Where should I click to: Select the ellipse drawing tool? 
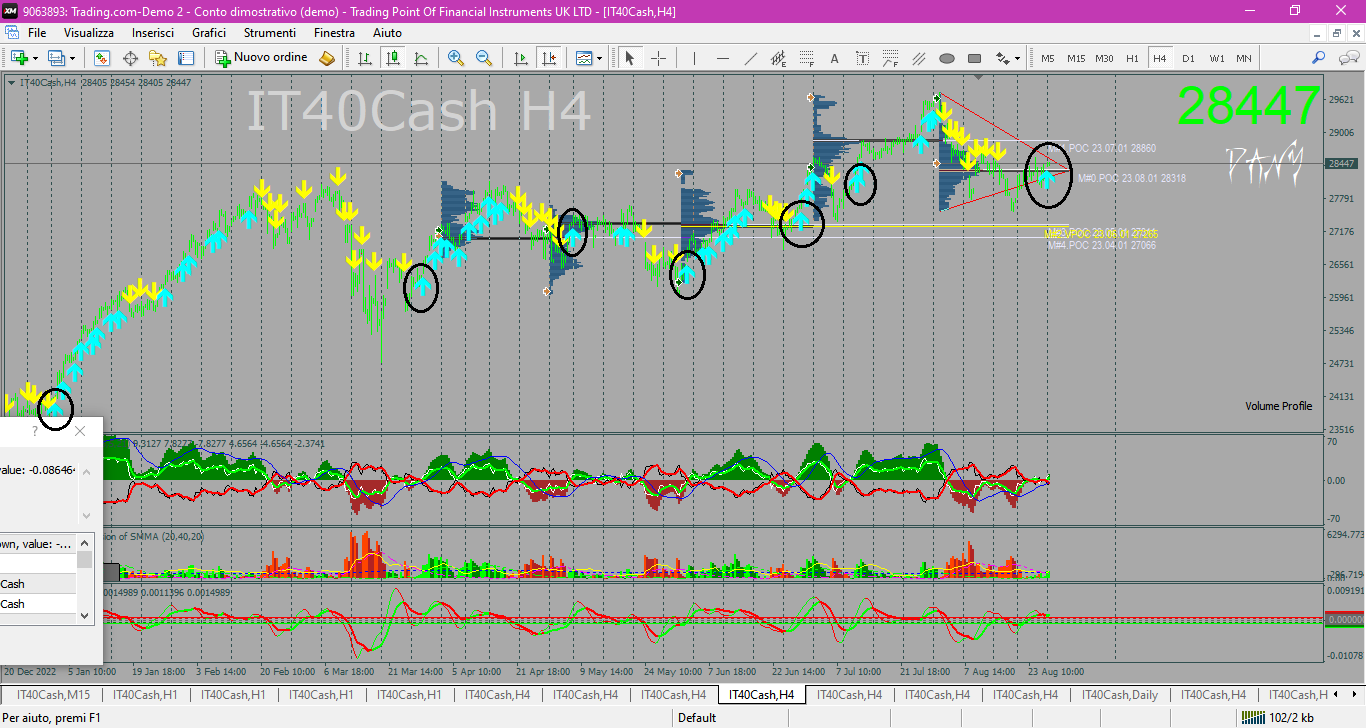tap(946, 58)
